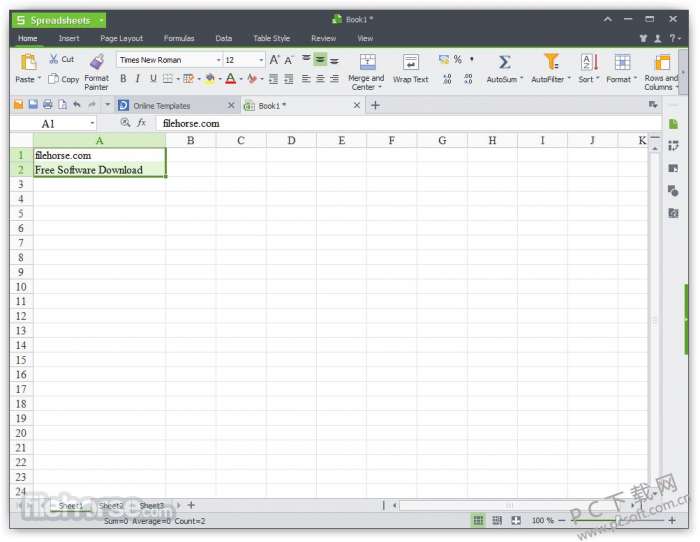This screenshot has width=700, height=542.
Task: Click the formula bar showing filehorse.com
Action: pos(408,123)
